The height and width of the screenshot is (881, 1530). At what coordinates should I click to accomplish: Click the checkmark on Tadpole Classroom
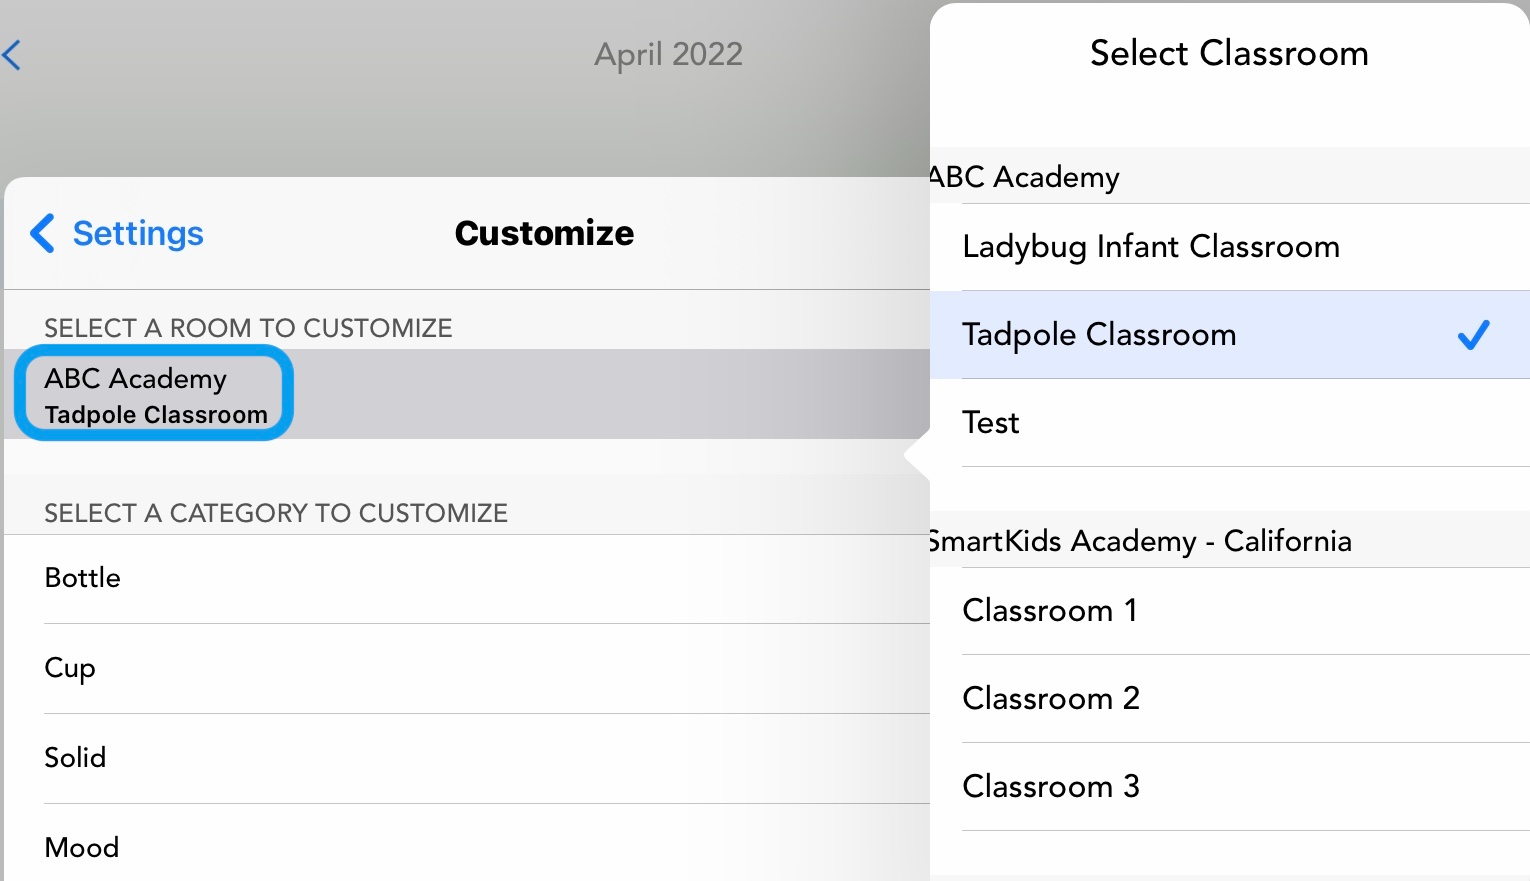point(1473,335)
